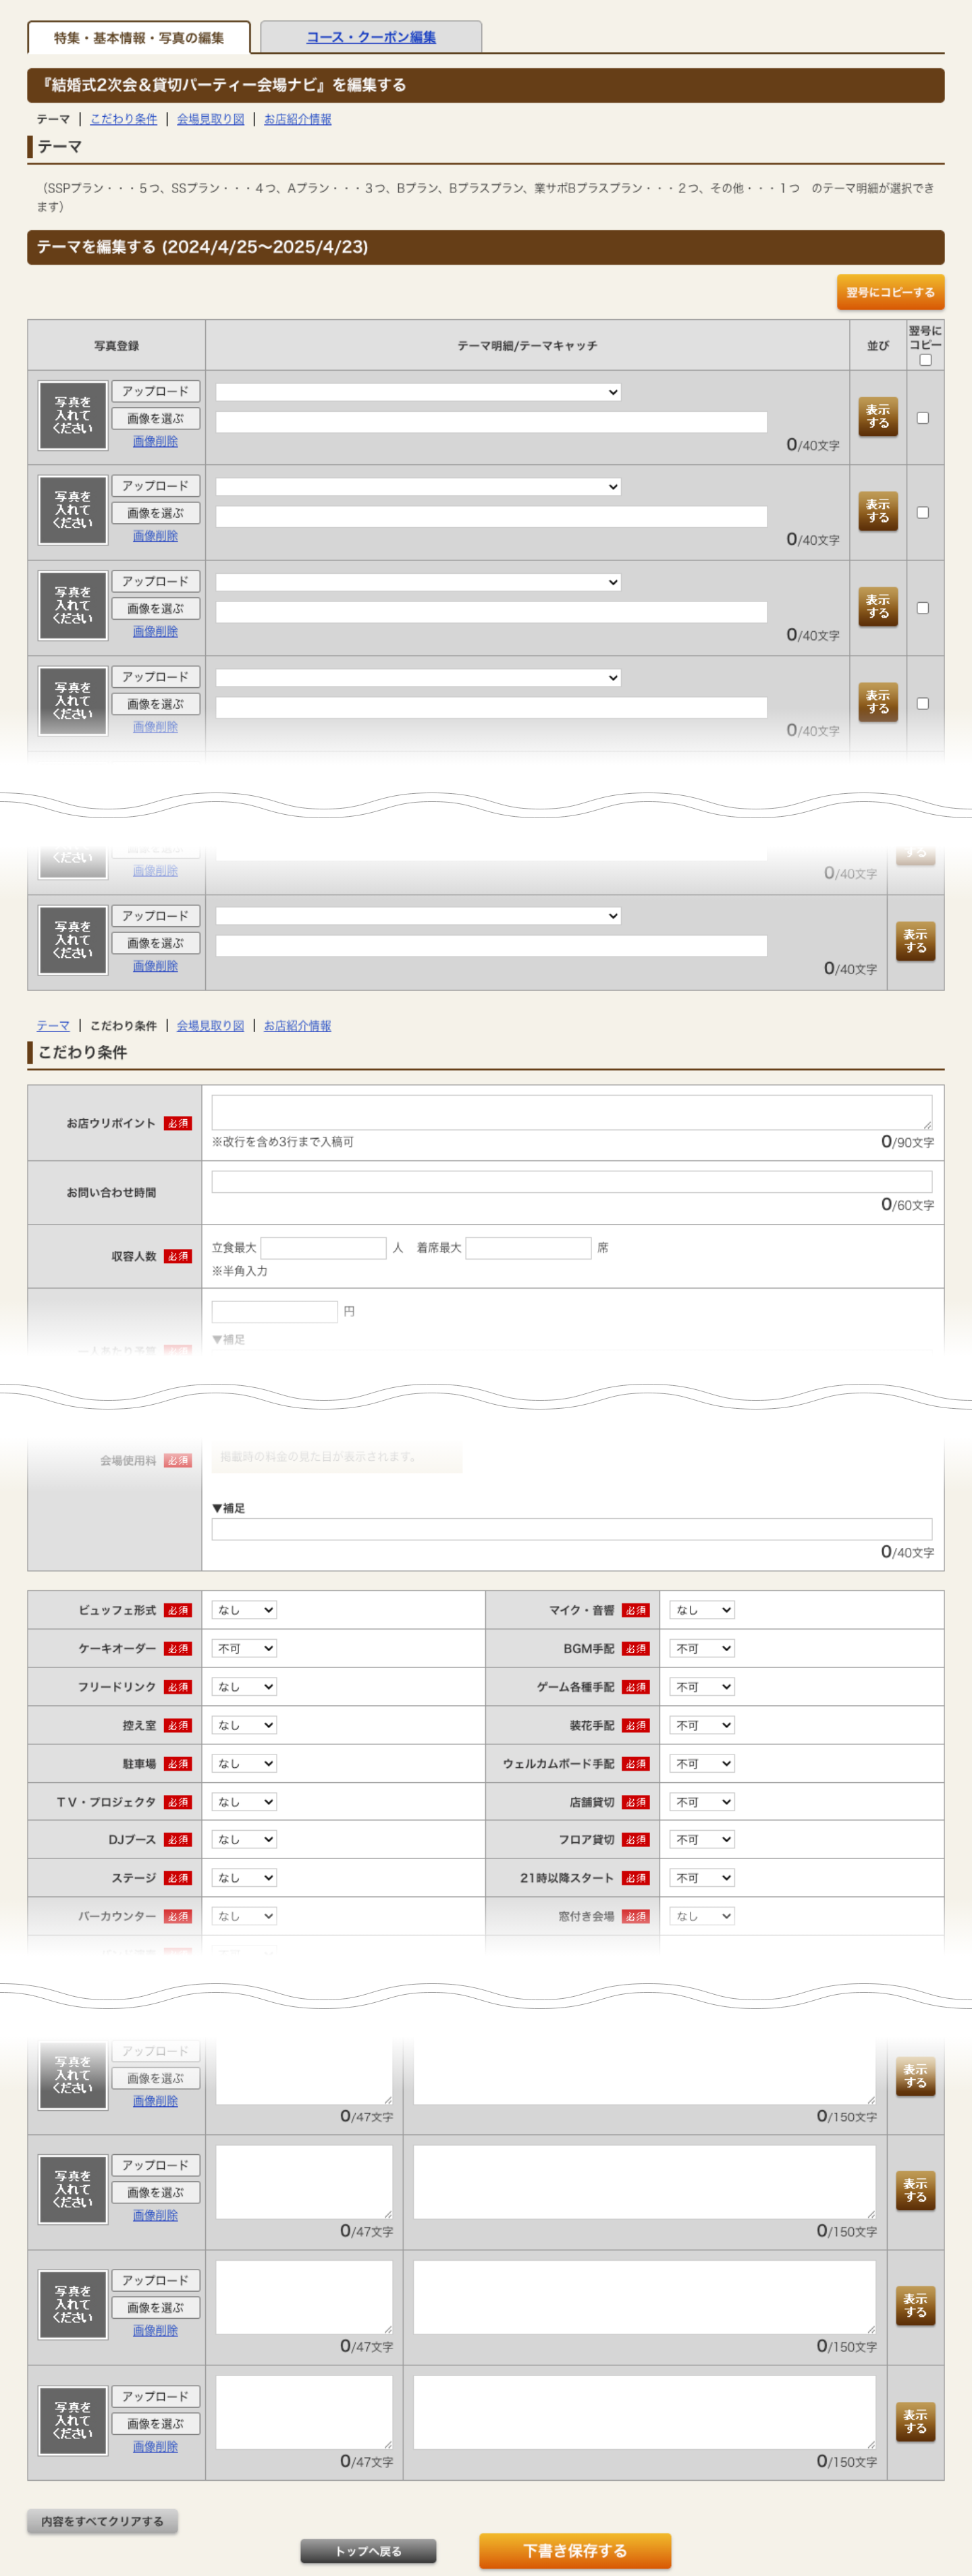Open the マイク・音響 dropdown
The width and height of the screenshot is (972, 2576).
tap(702, 1610)
